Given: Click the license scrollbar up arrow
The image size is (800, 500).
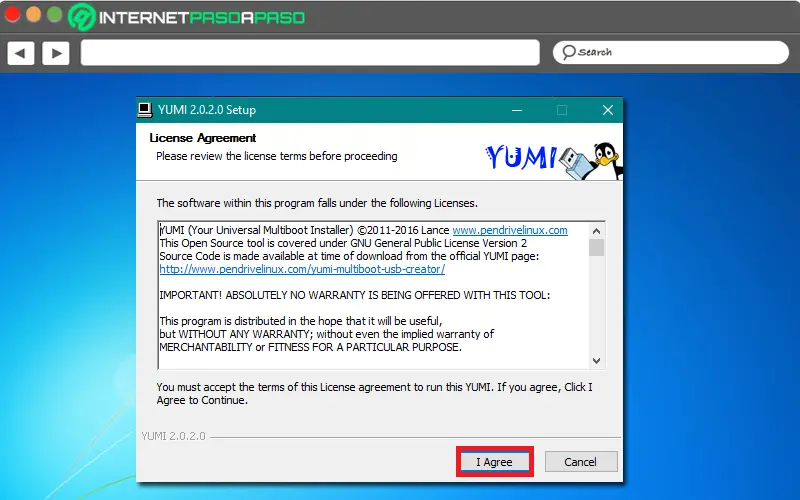Looking at the screenshot, I should [x=596, y=231].
